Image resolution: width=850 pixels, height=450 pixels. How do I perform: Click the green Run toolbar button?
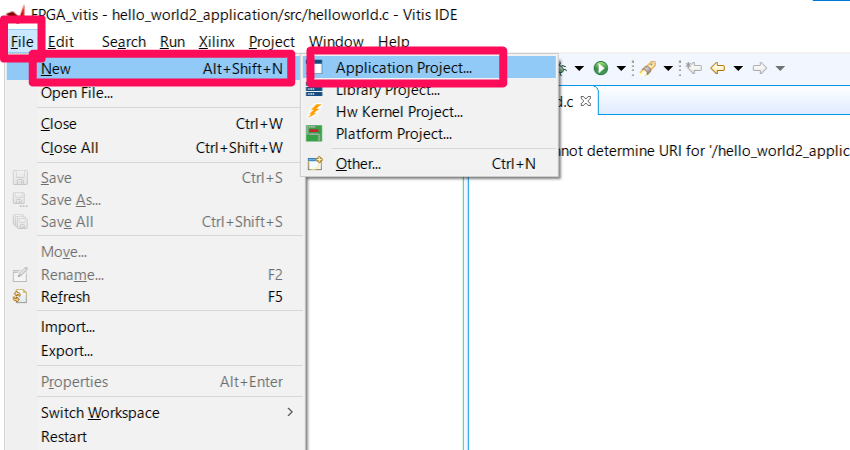pos(601,68)
